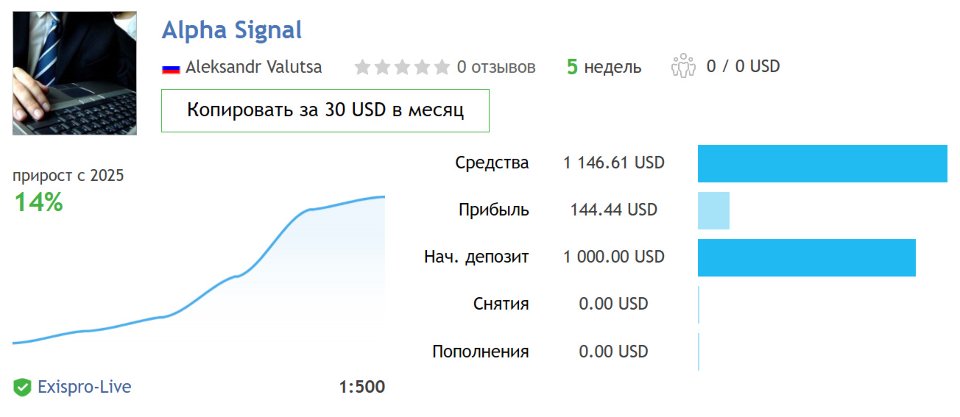
Task: Click the five-star rating icons
Action: coord(402,67)
